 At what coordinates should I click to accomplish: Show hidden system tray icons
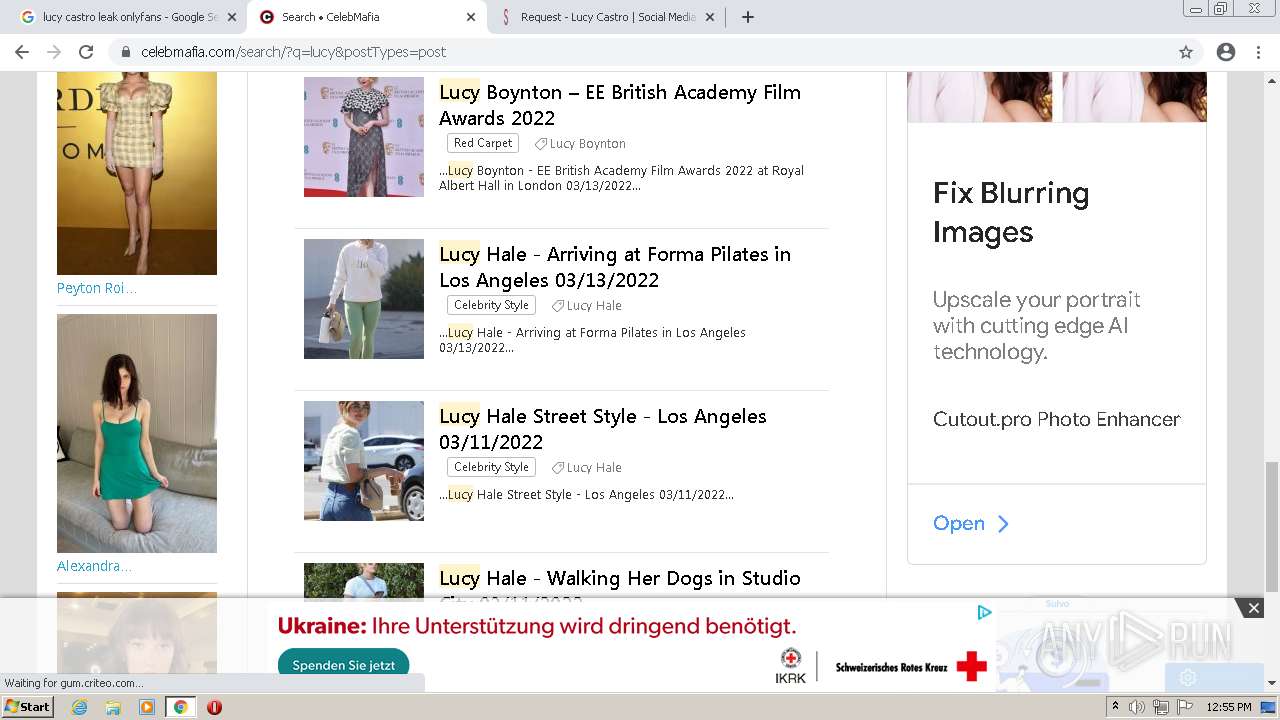[x=1116, y=707]
